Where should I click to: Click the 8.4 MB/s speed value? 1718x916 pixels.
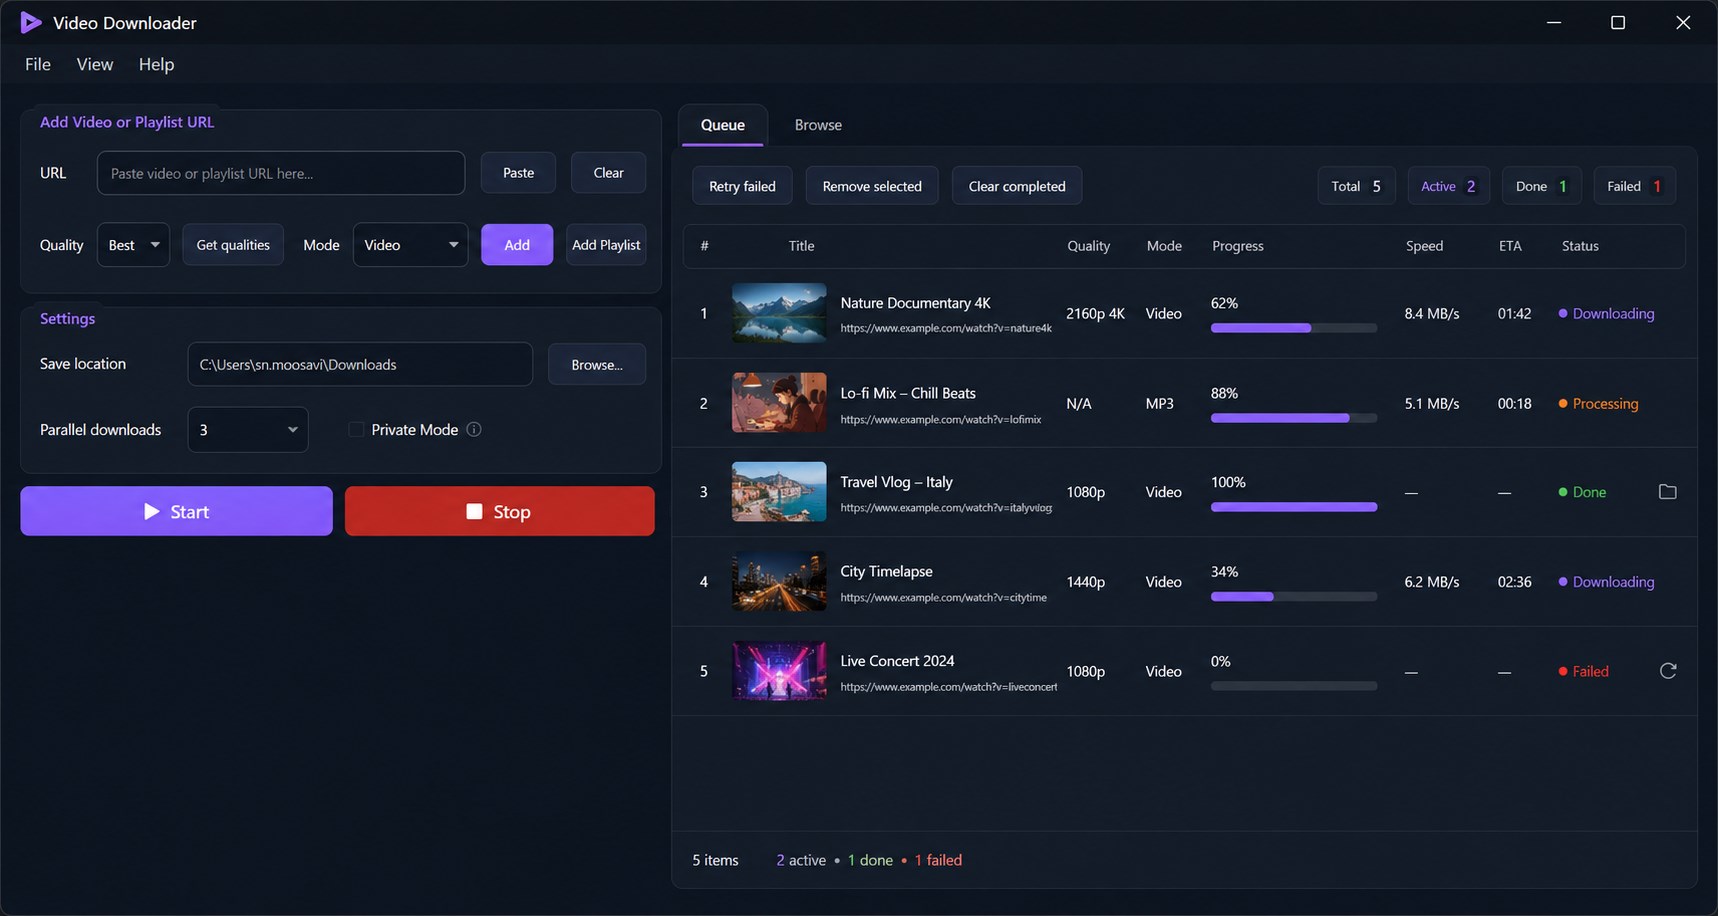click(1431, 313)
